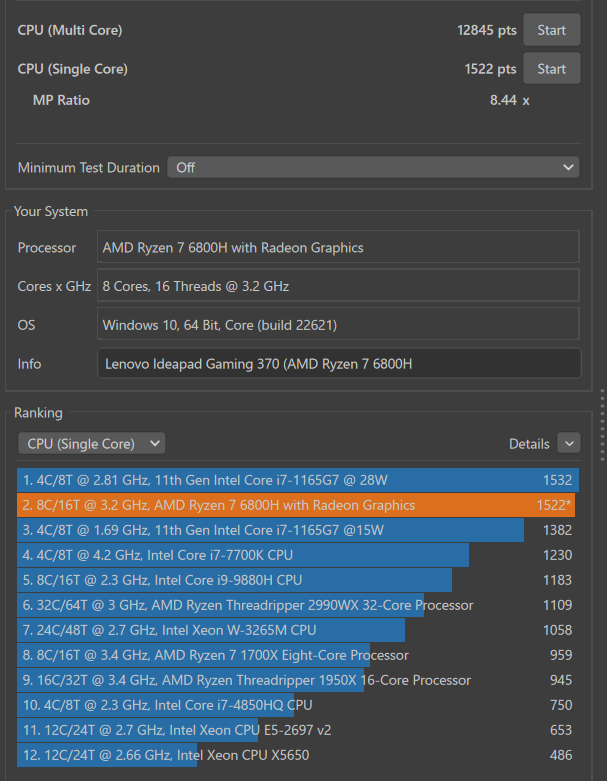
Task: Select the Intel Core i7-1165G7 28W ranking entry
Action: 296,480
